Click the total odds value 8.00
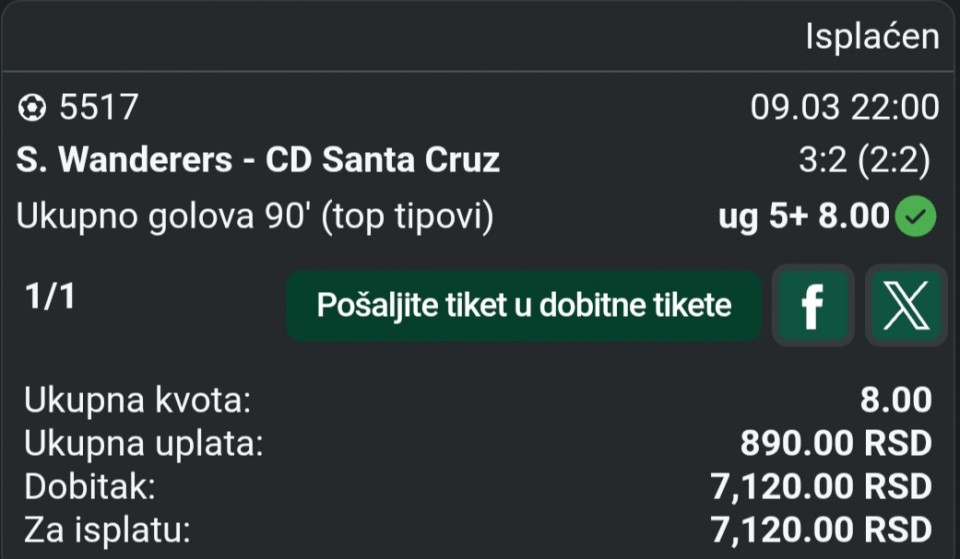 point(896,402)
